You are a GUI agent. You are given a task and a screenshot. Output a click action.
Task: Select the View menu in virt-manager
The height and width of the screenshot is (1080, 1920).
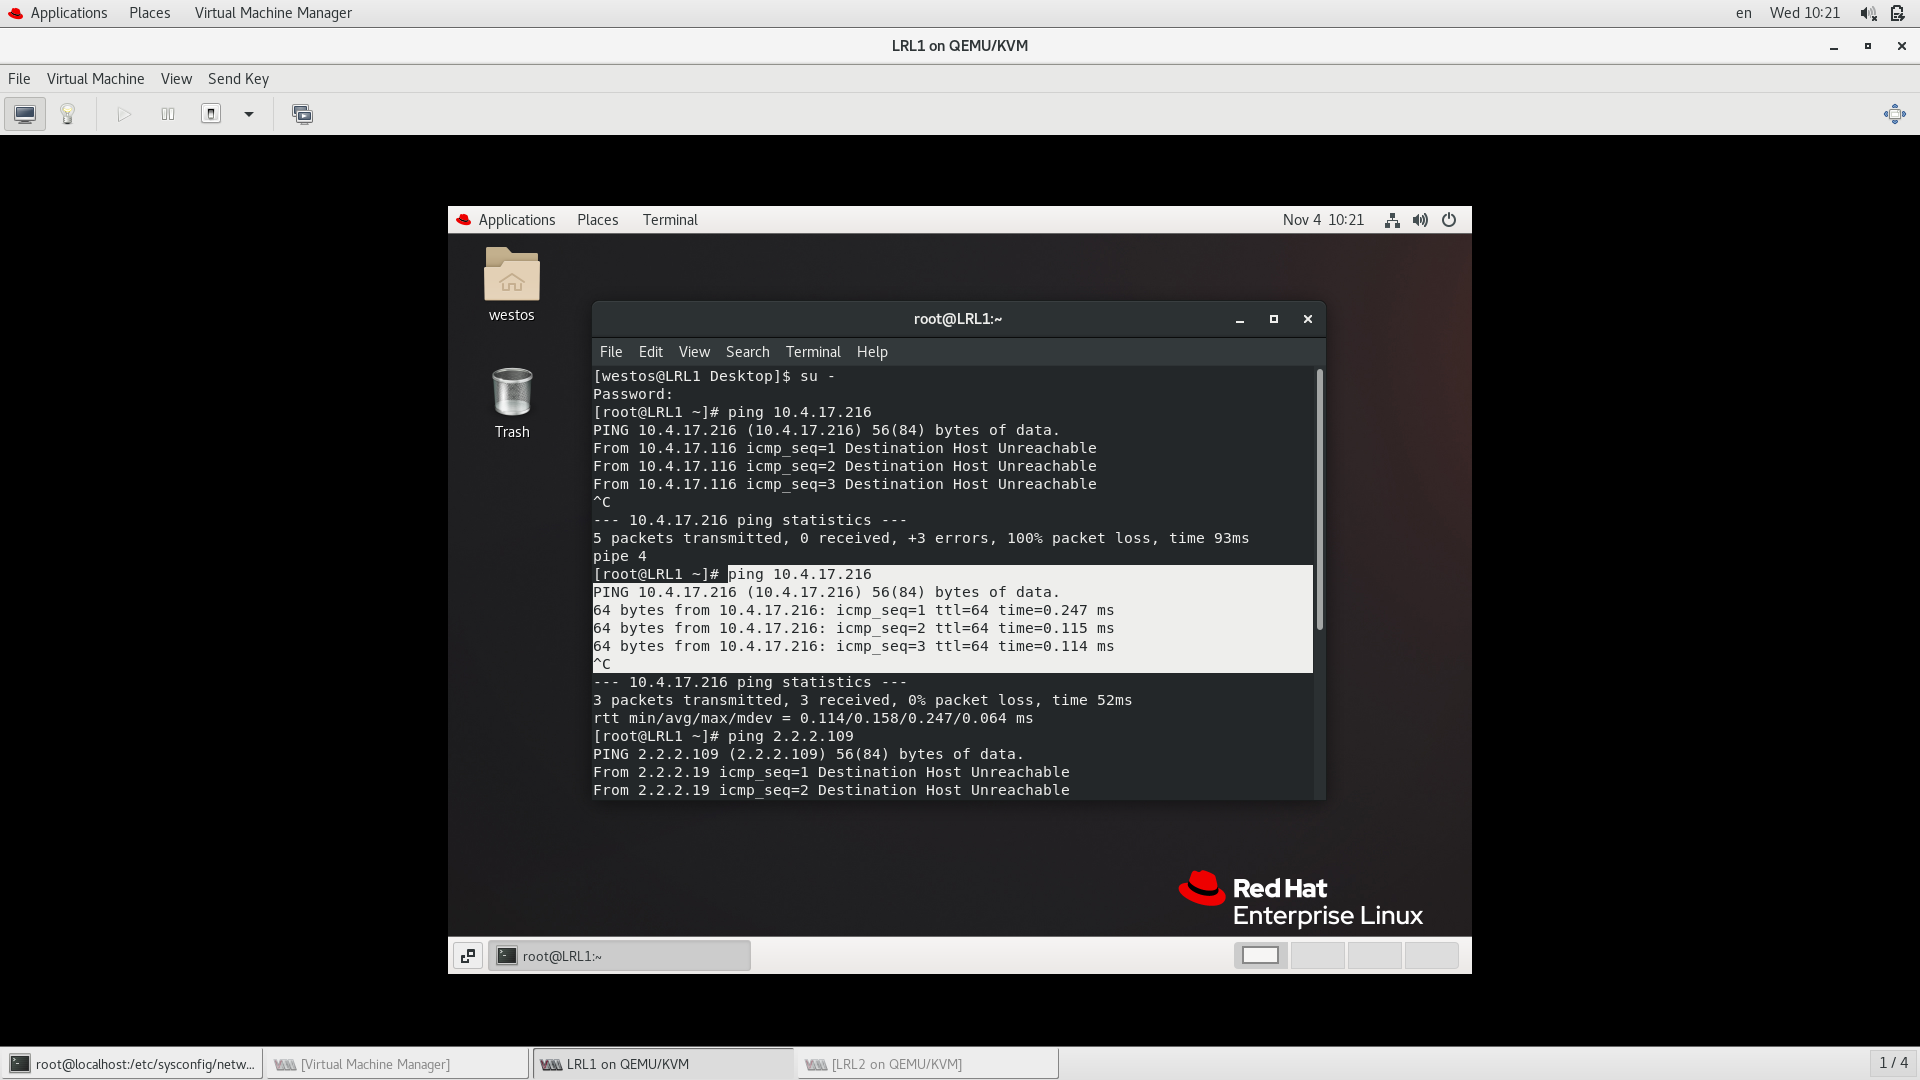(175, 78)
